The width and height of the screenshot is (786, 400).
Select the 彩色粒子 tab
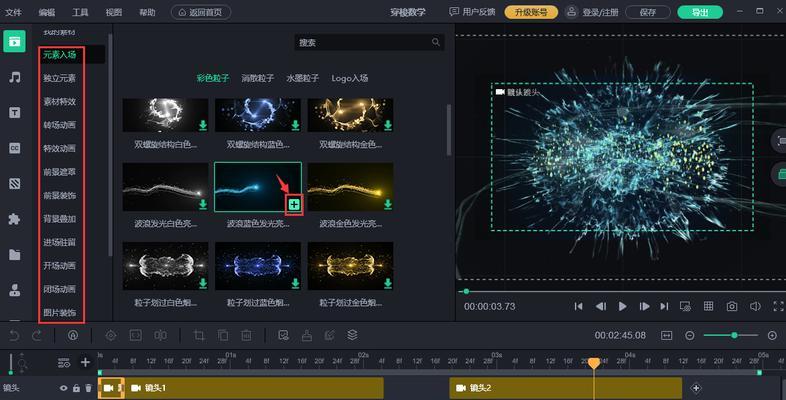pyautogui.click(x=213, y=78)
